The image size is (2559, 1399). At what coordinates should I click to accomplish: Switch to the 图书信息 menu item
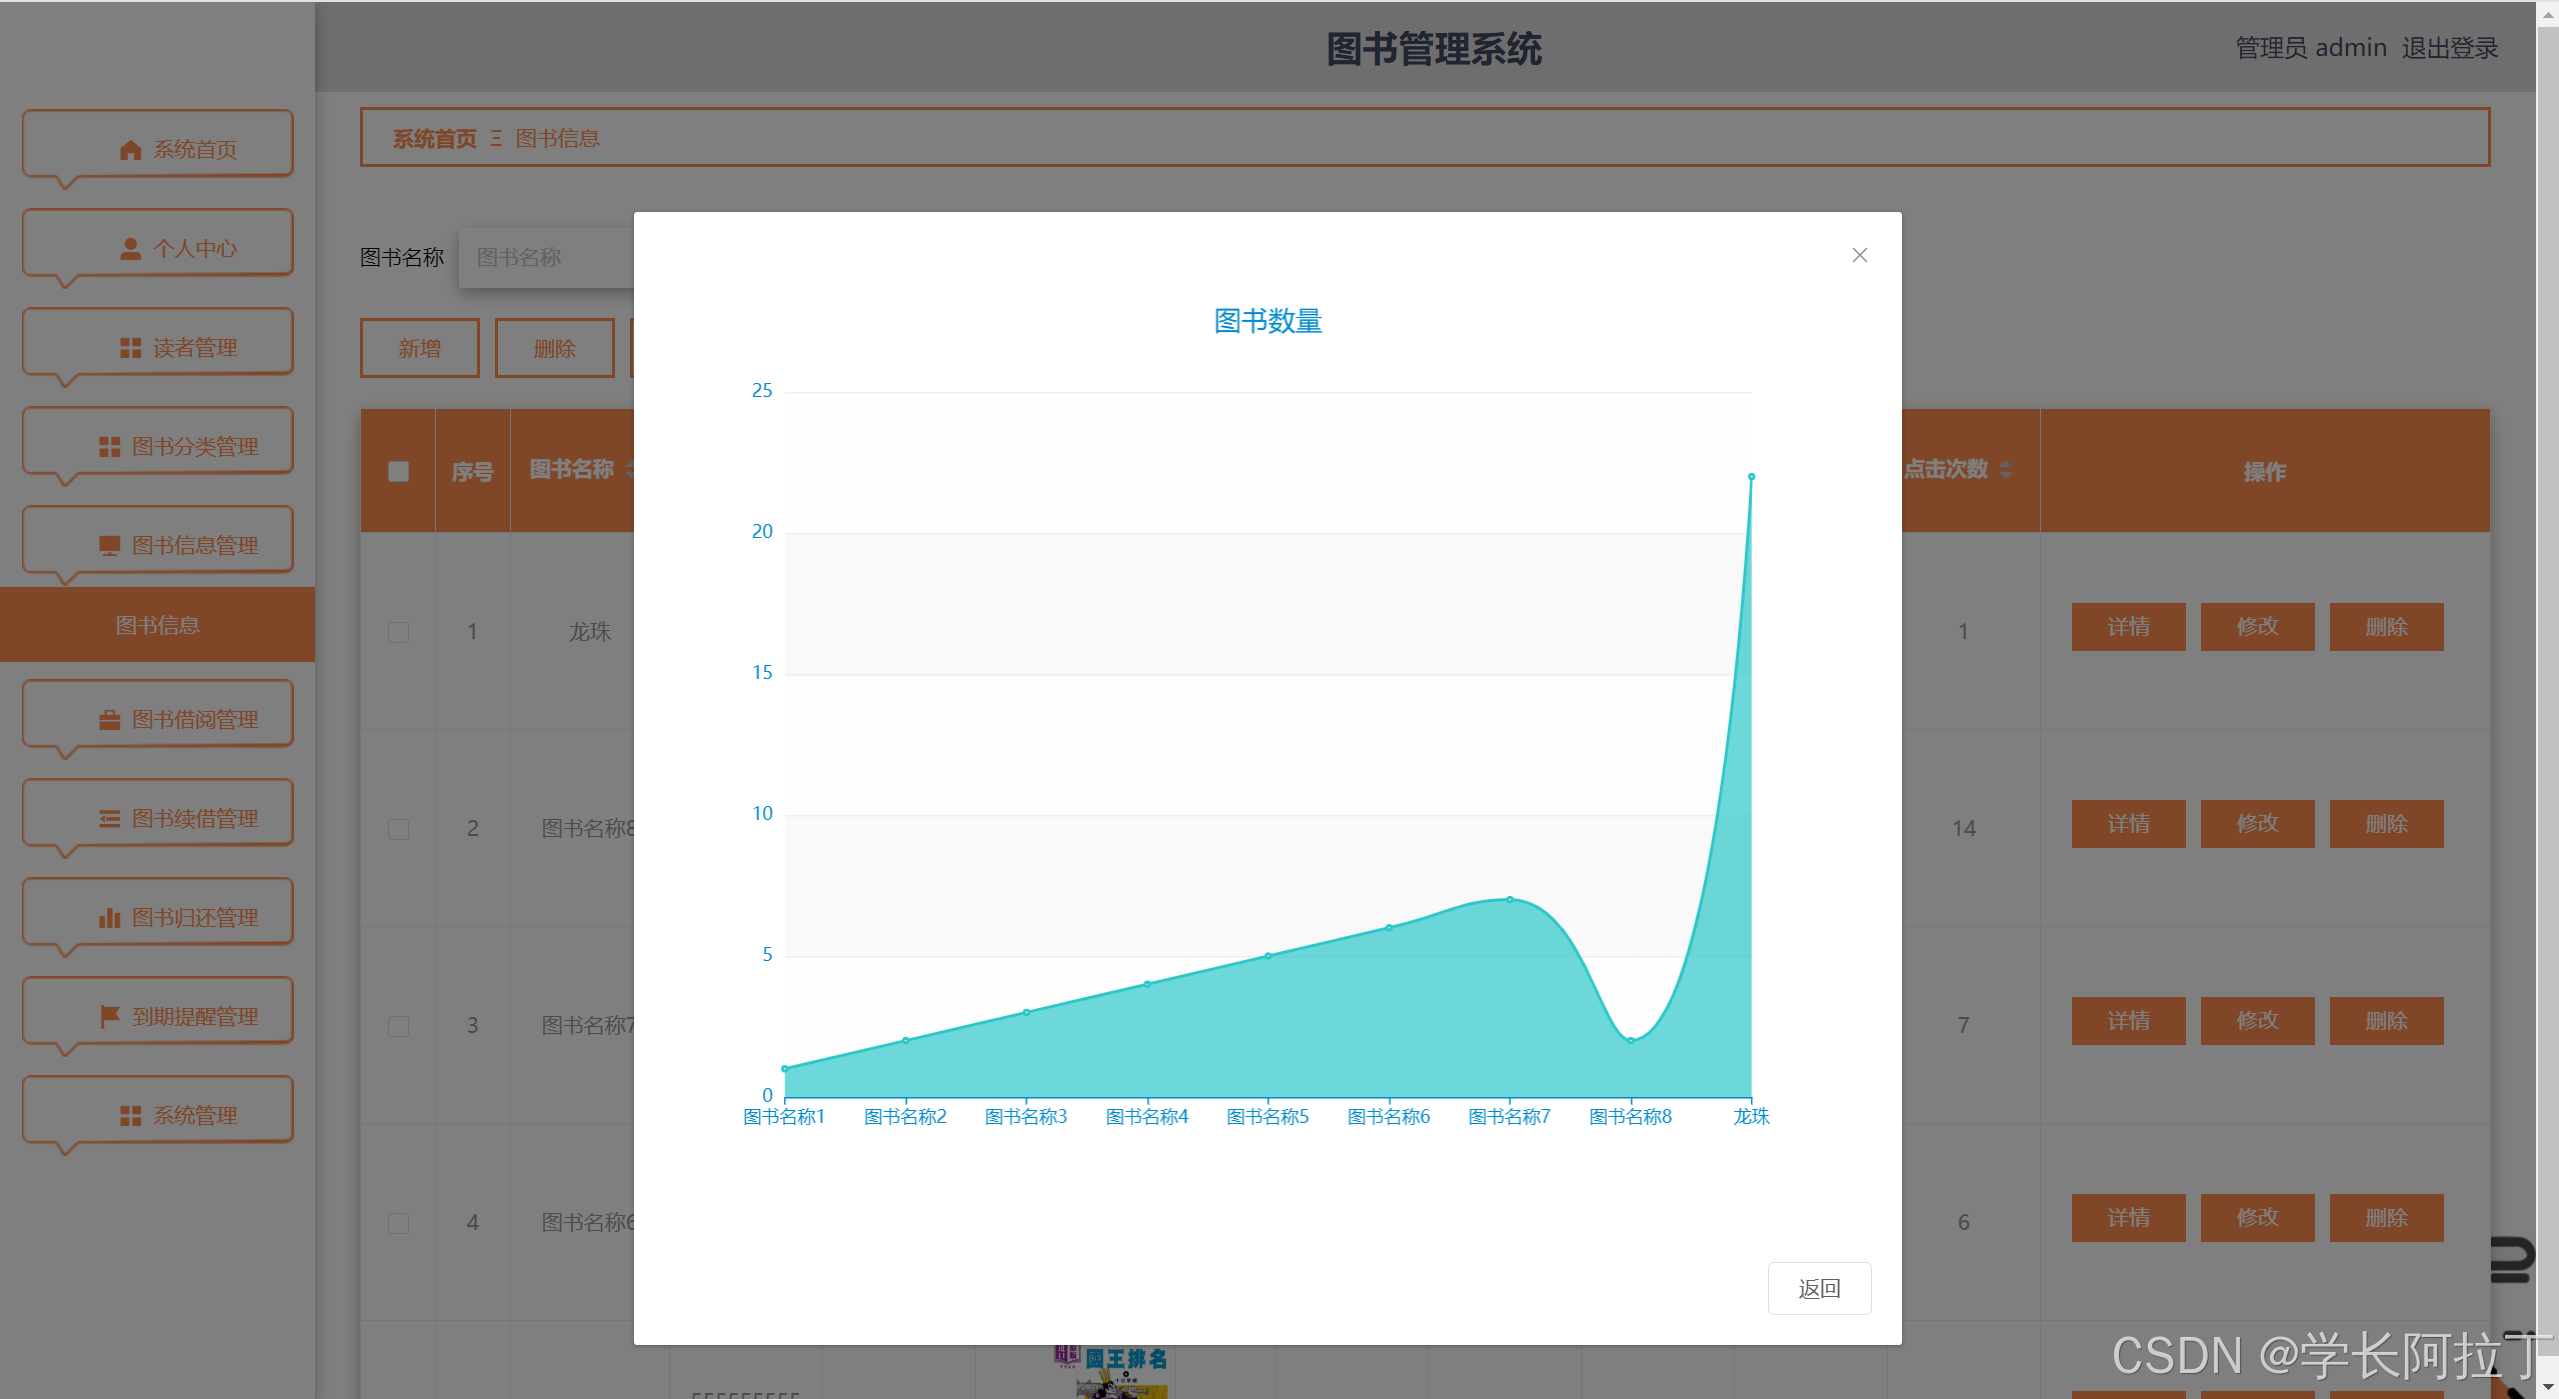coord(157,624)
